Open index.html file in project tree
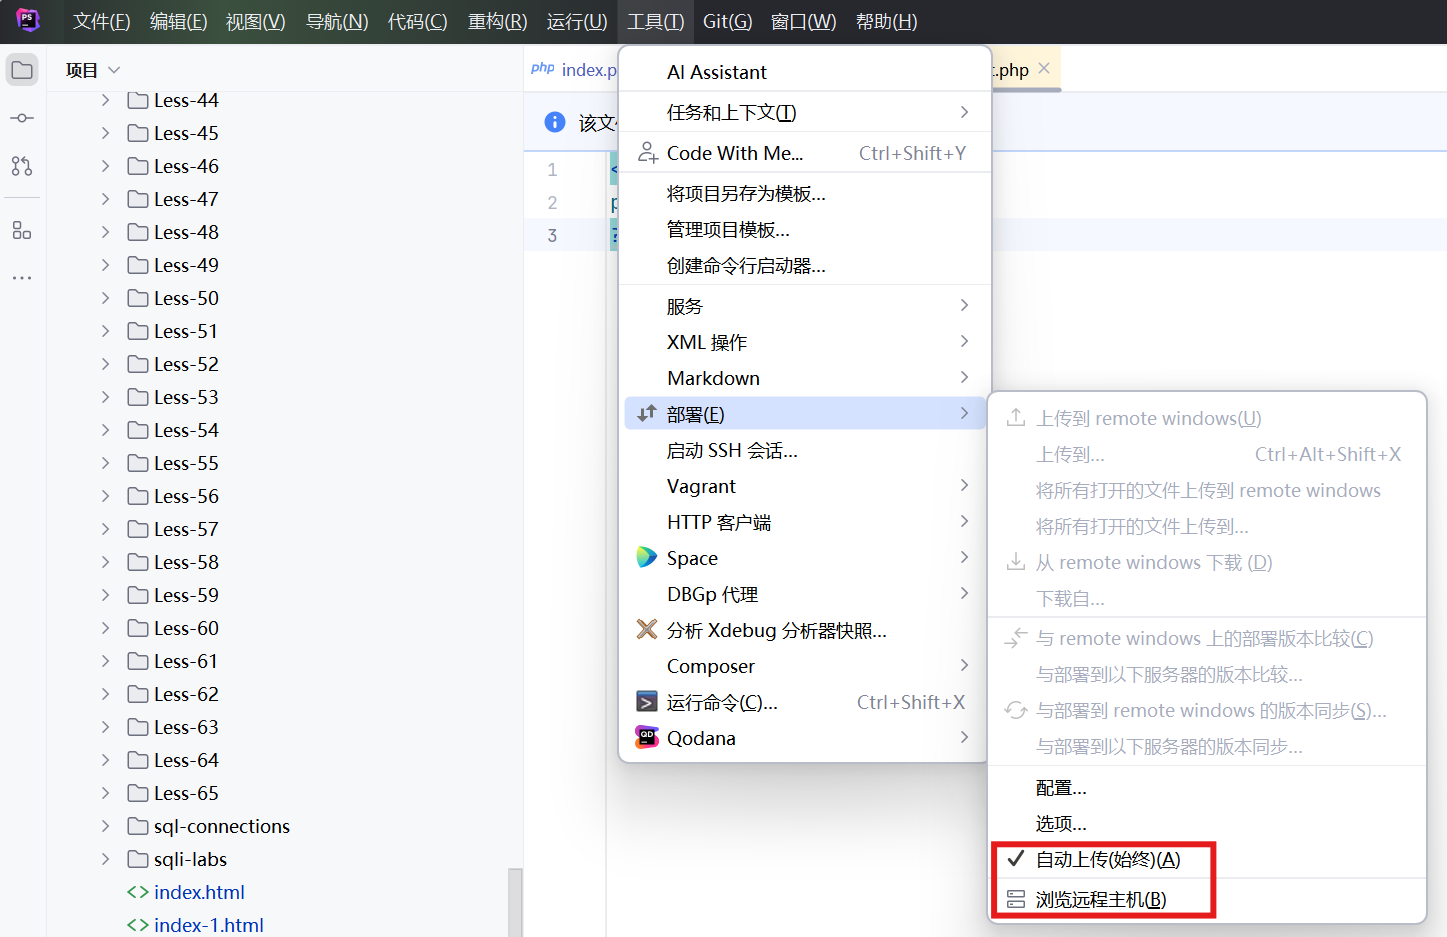This screenshot has width=1447, height=937. point(199,892)
